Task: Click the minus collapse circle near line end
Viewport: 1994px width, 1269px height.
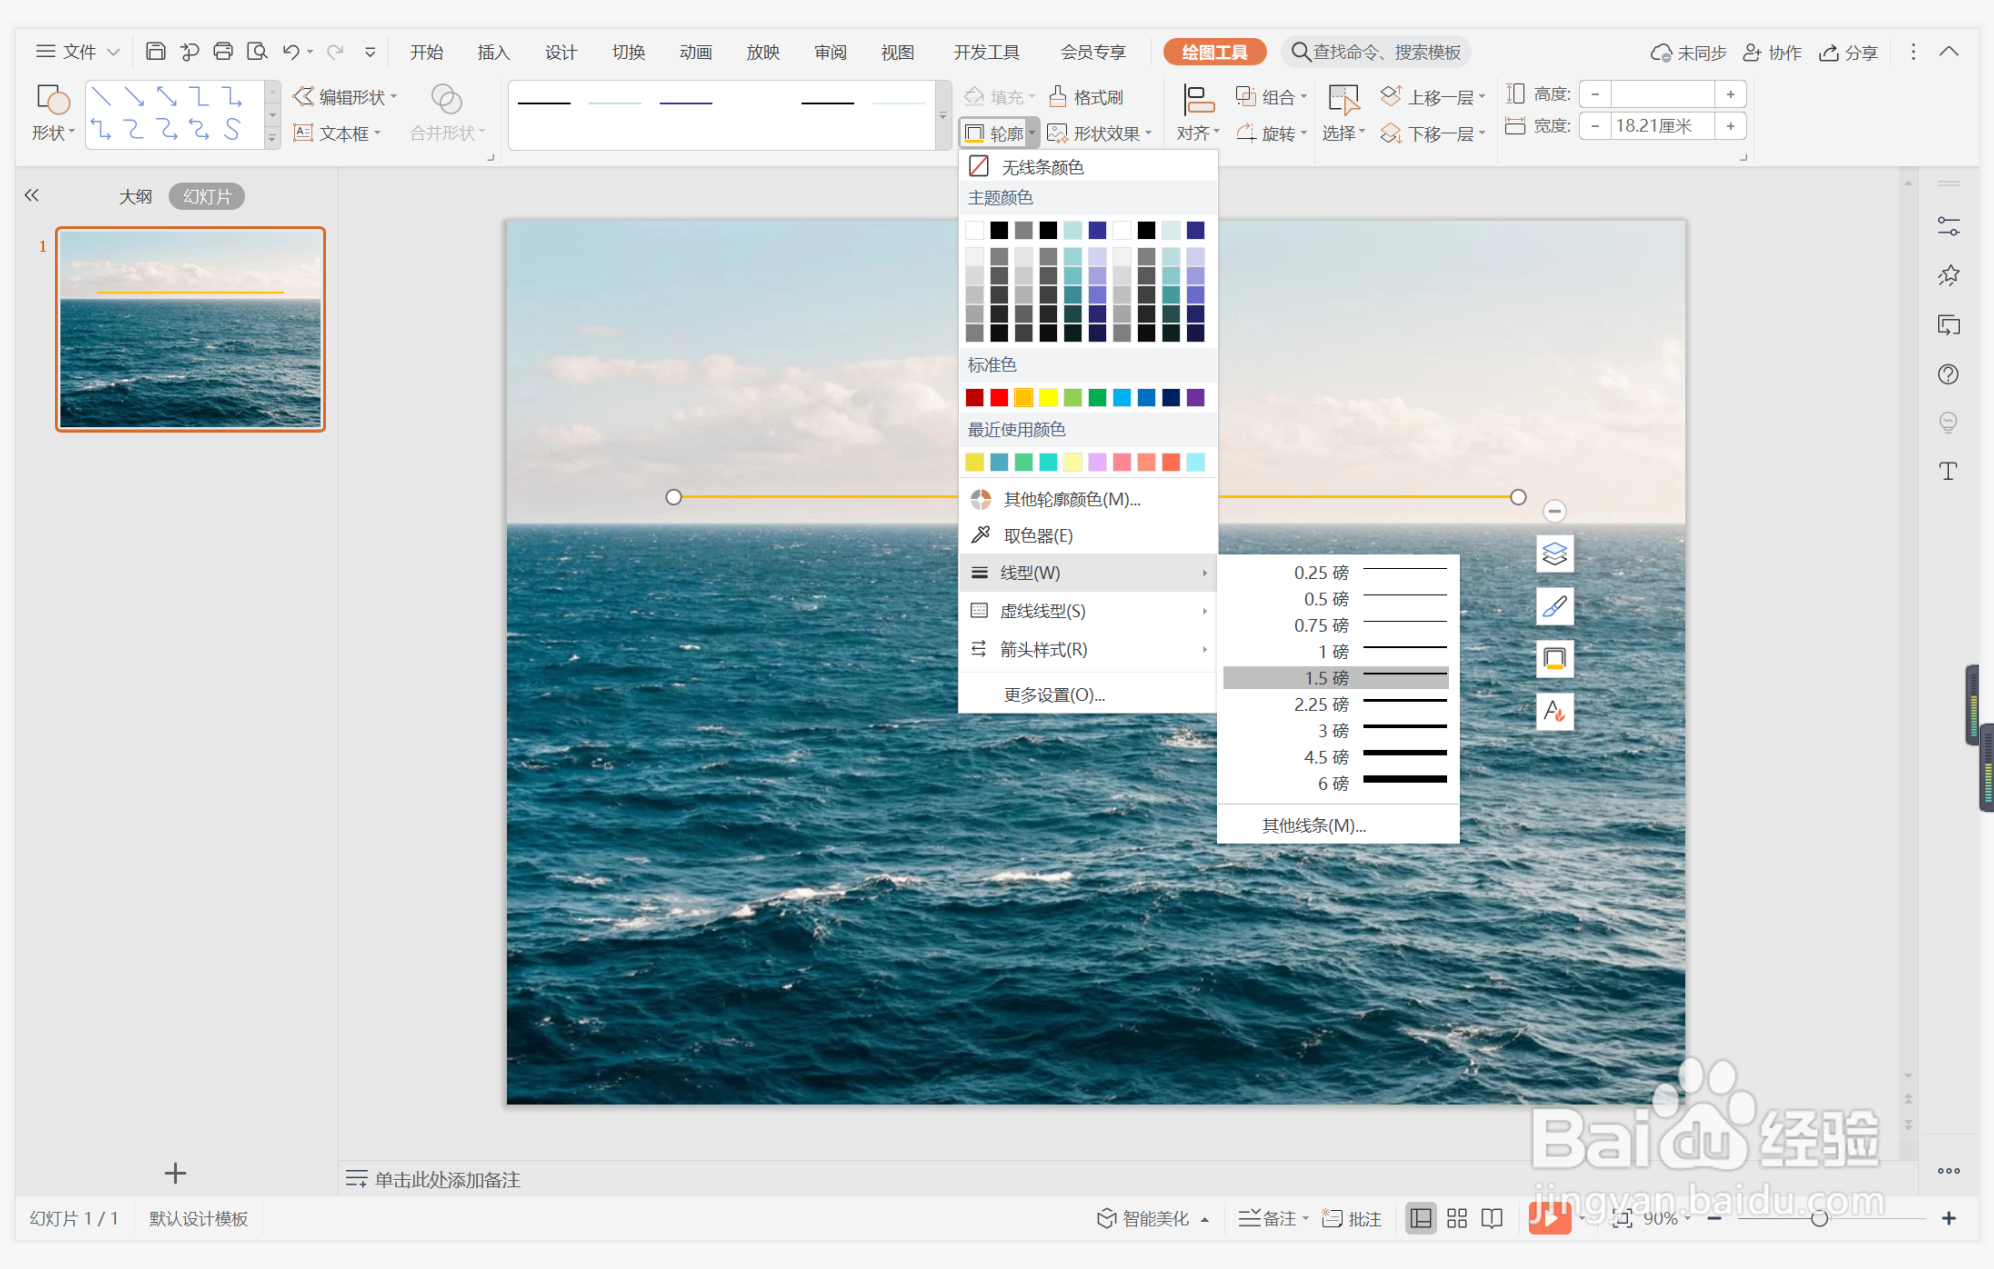Action: [x=1554, y=511]
